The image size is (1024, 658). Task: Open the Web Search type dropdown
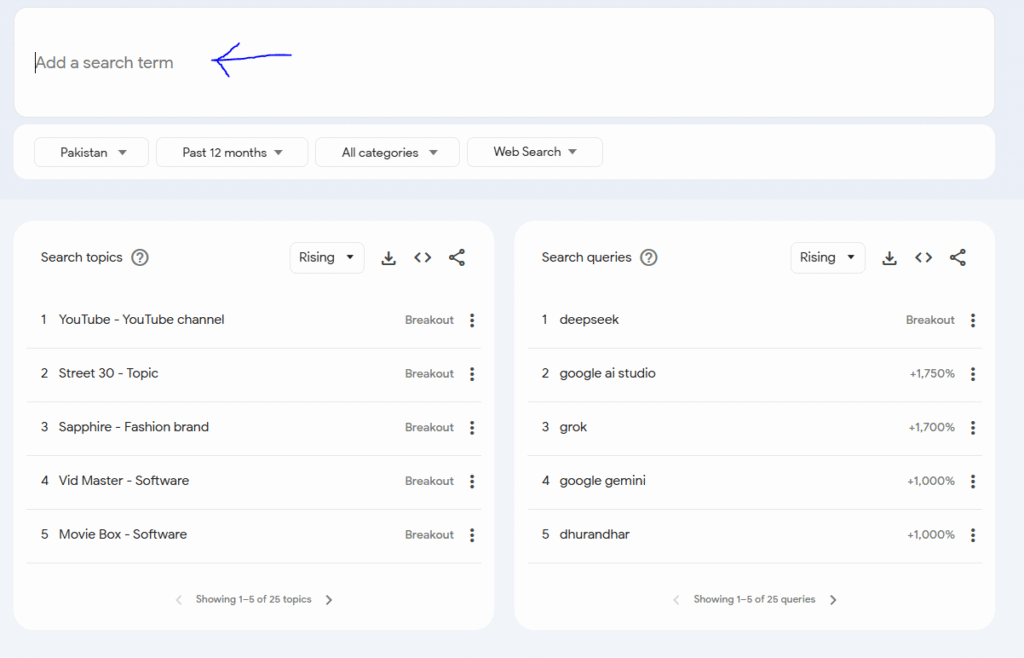535,152
